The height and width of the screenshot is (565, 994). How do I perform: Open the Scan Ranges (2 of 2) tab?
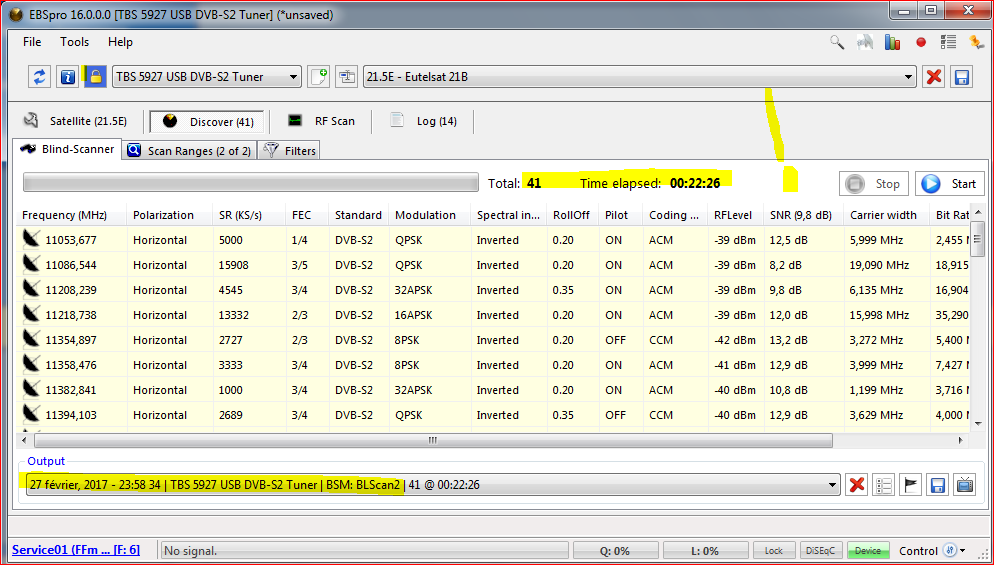click(190, 150)
